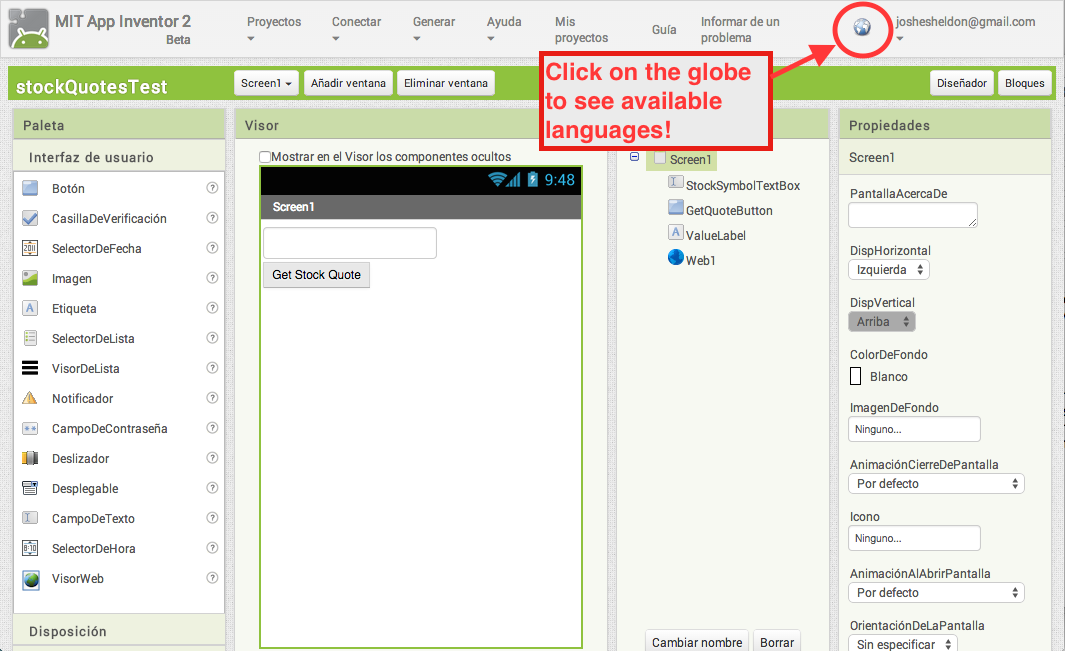
Task: Click the globe language icon
Action: [x=862, y=27]
